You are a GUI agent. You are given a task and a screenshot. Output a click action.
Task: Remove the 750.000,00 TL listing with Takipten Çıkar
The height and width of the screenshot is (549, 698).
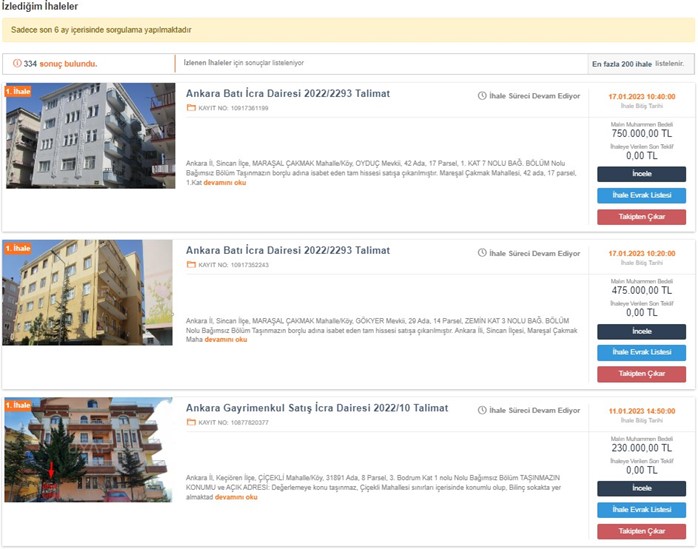pos(641,216)
